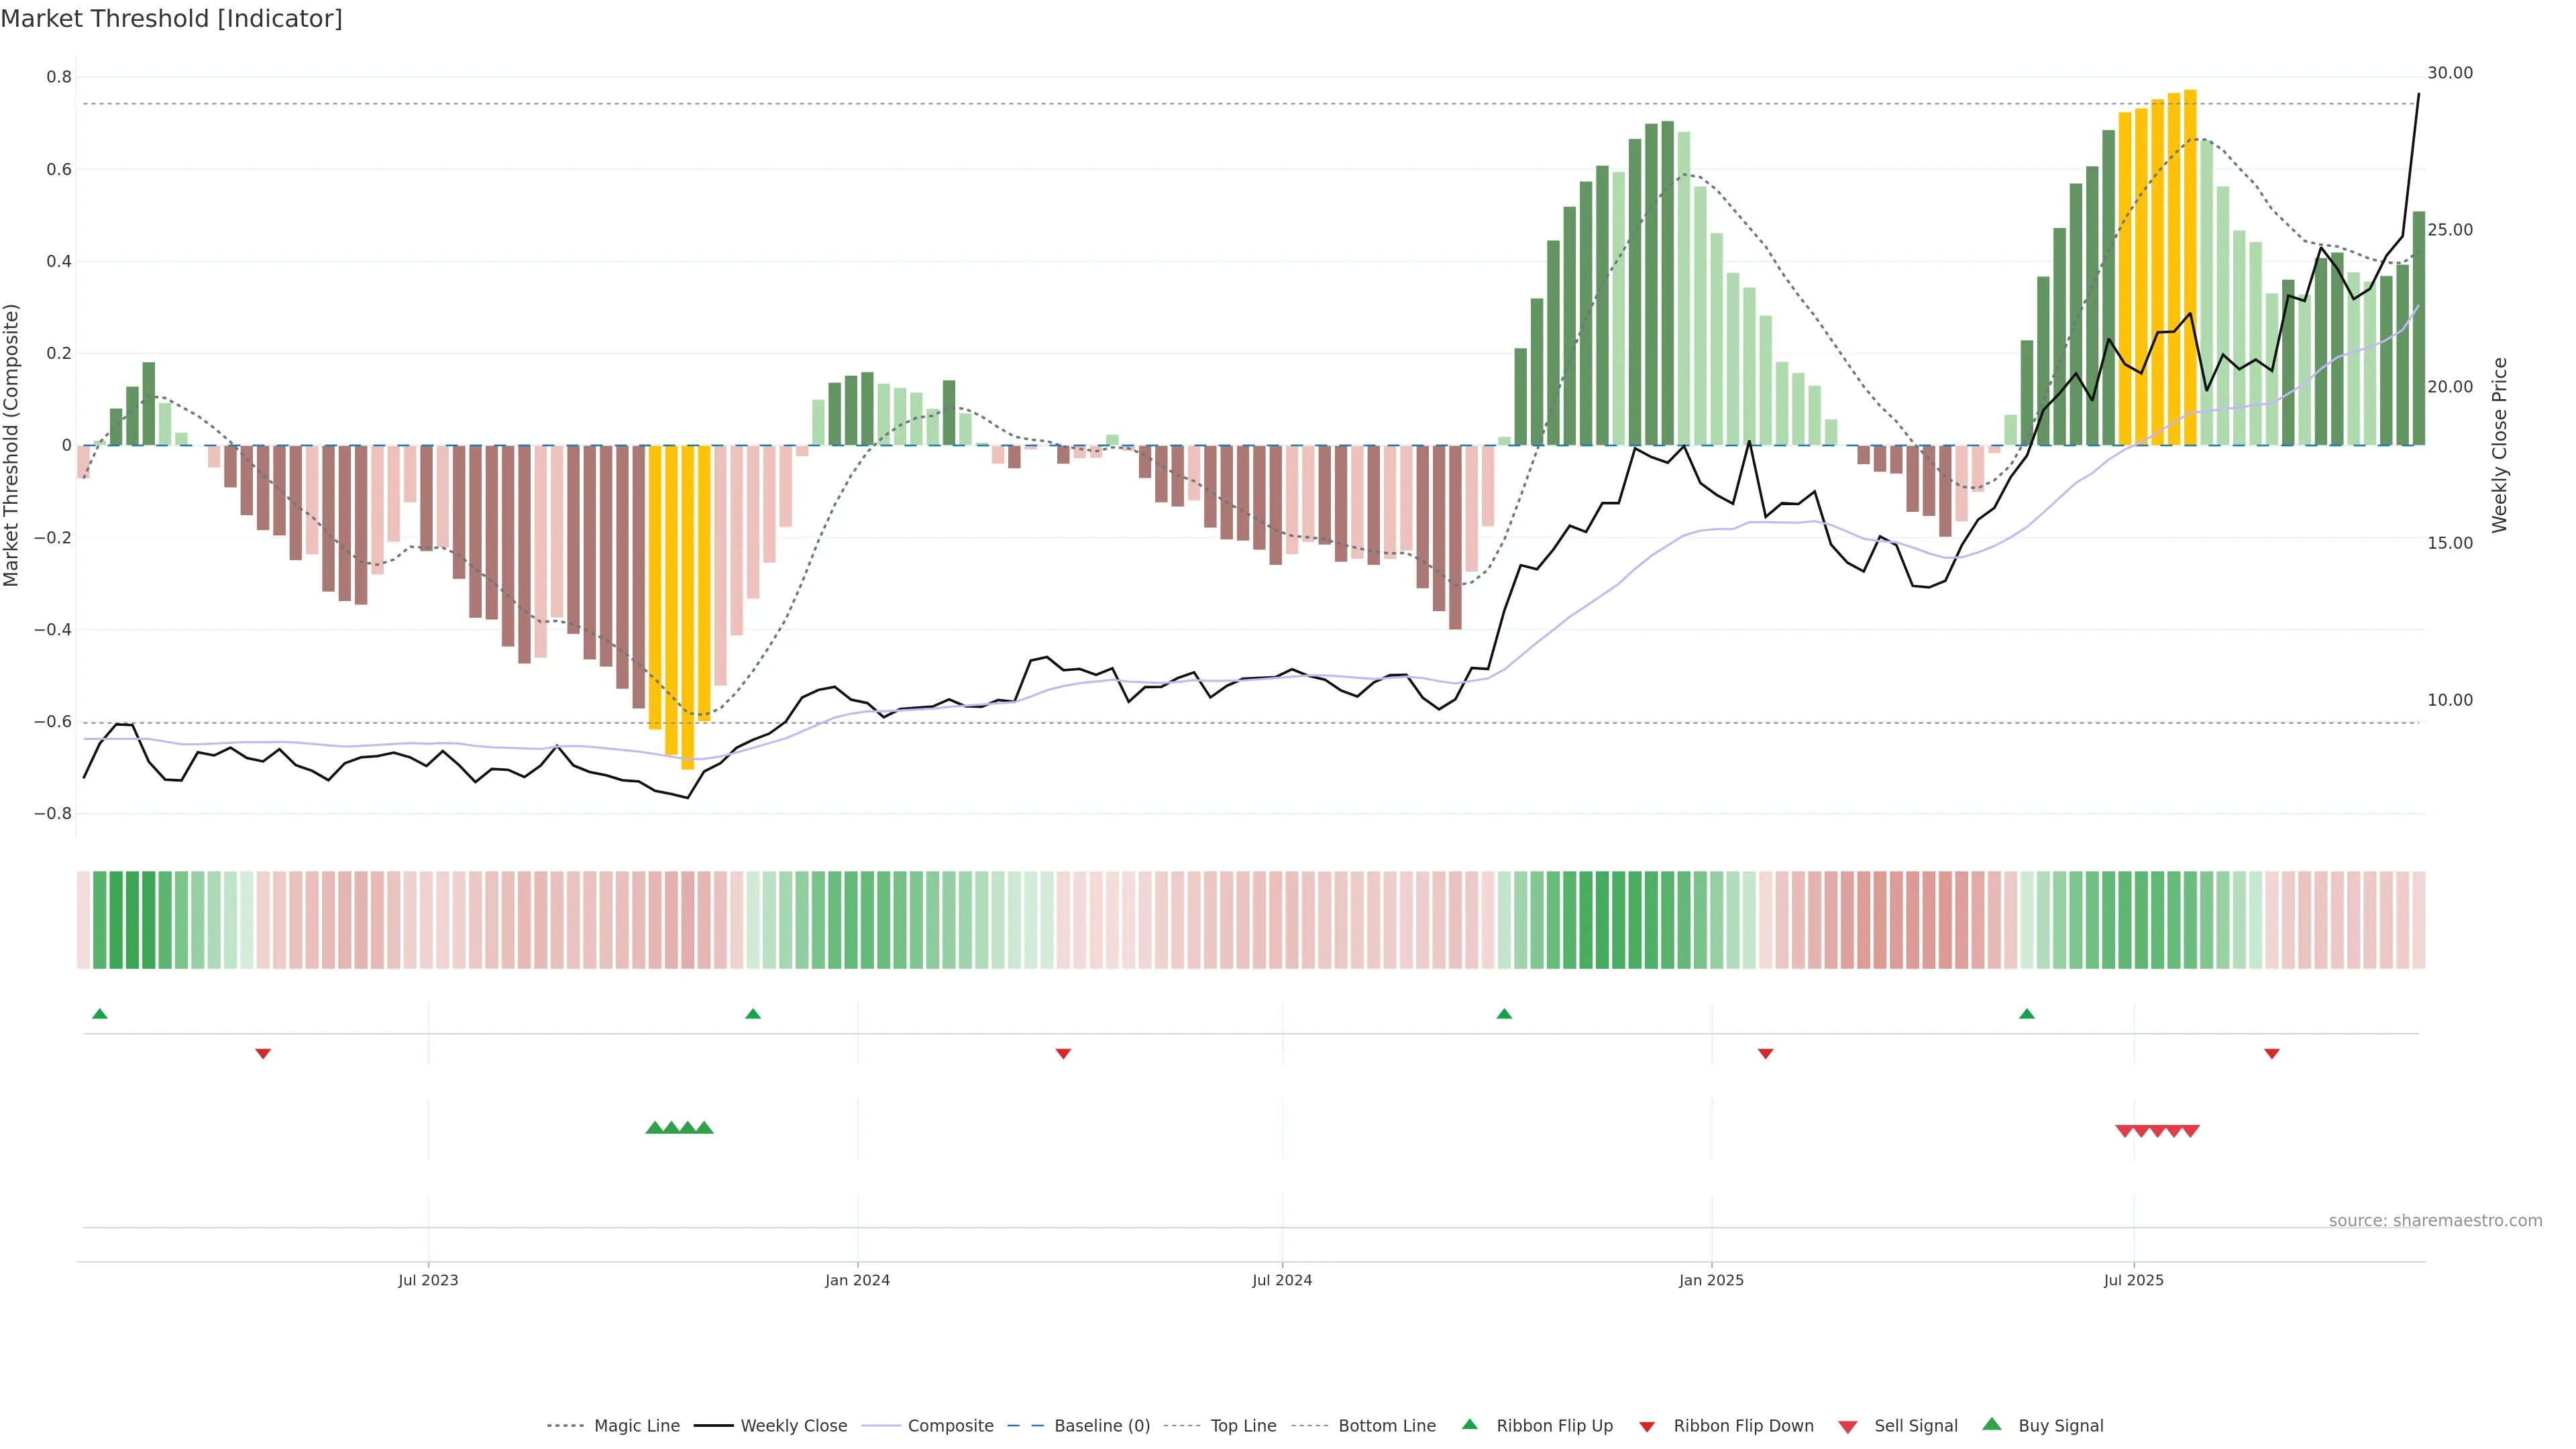Click the Ribbon Flip Down legend triangle icon
This screenshot has height=1449, width=2576.
pyautogui.click(x=1646, y=1427)
